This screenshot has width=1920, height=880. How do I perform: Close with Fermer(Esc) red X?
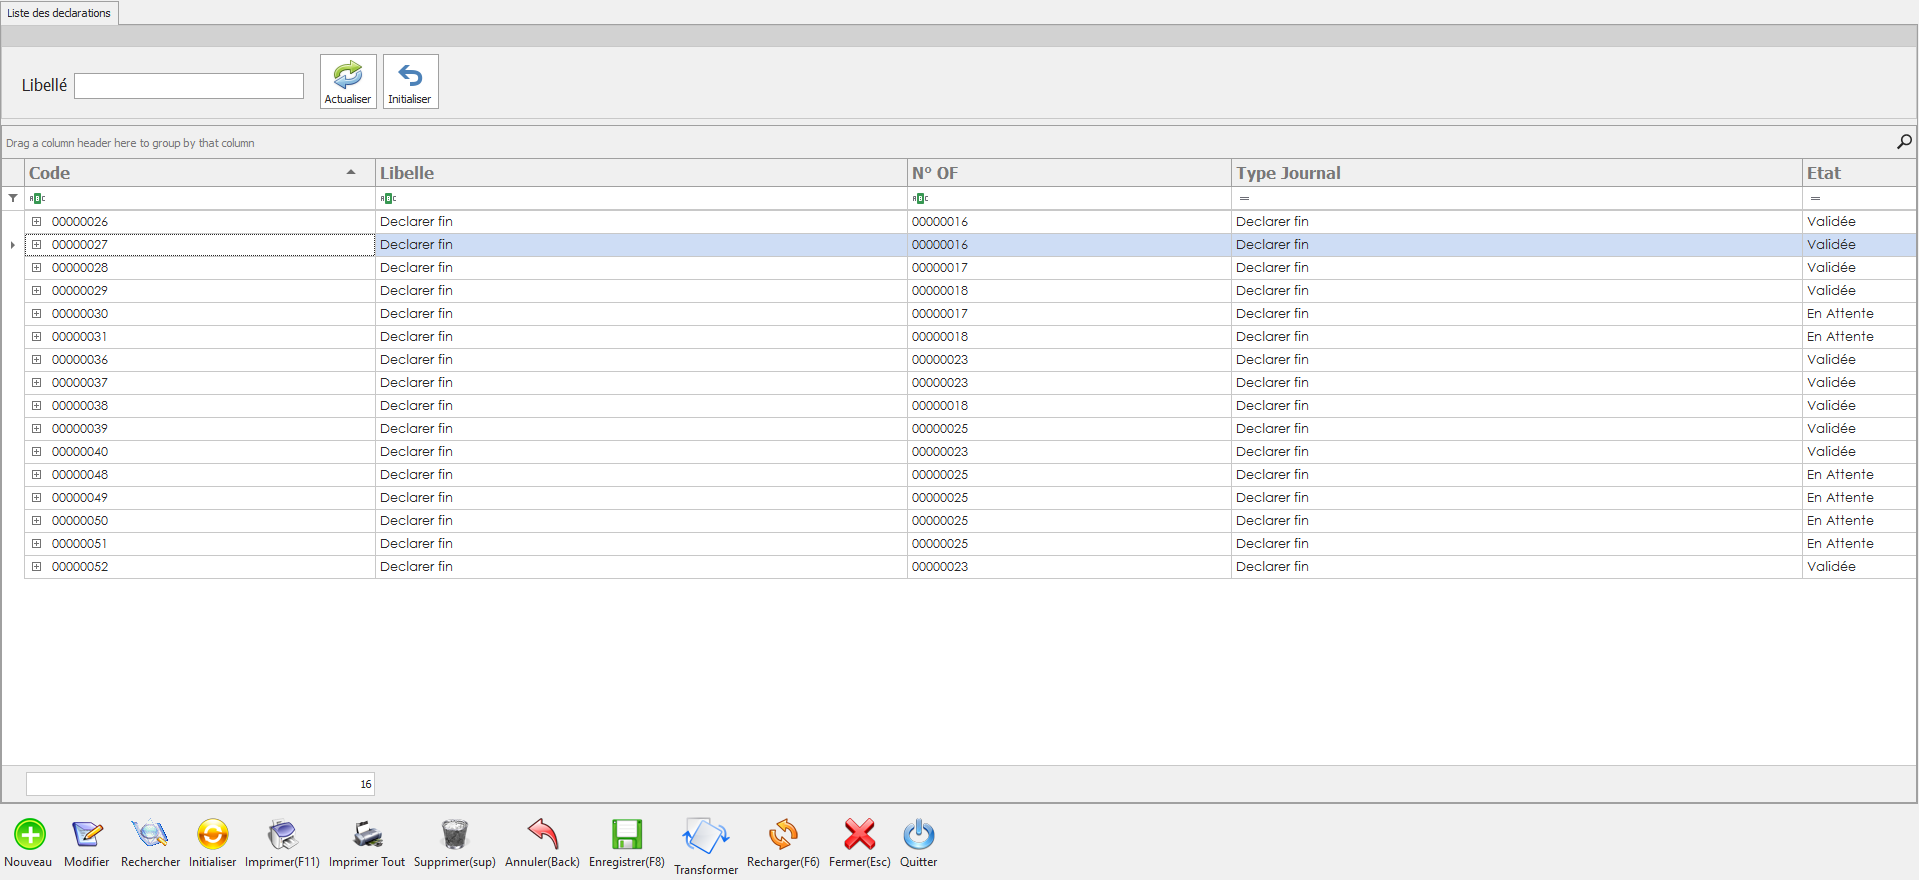tap(859, 834)
